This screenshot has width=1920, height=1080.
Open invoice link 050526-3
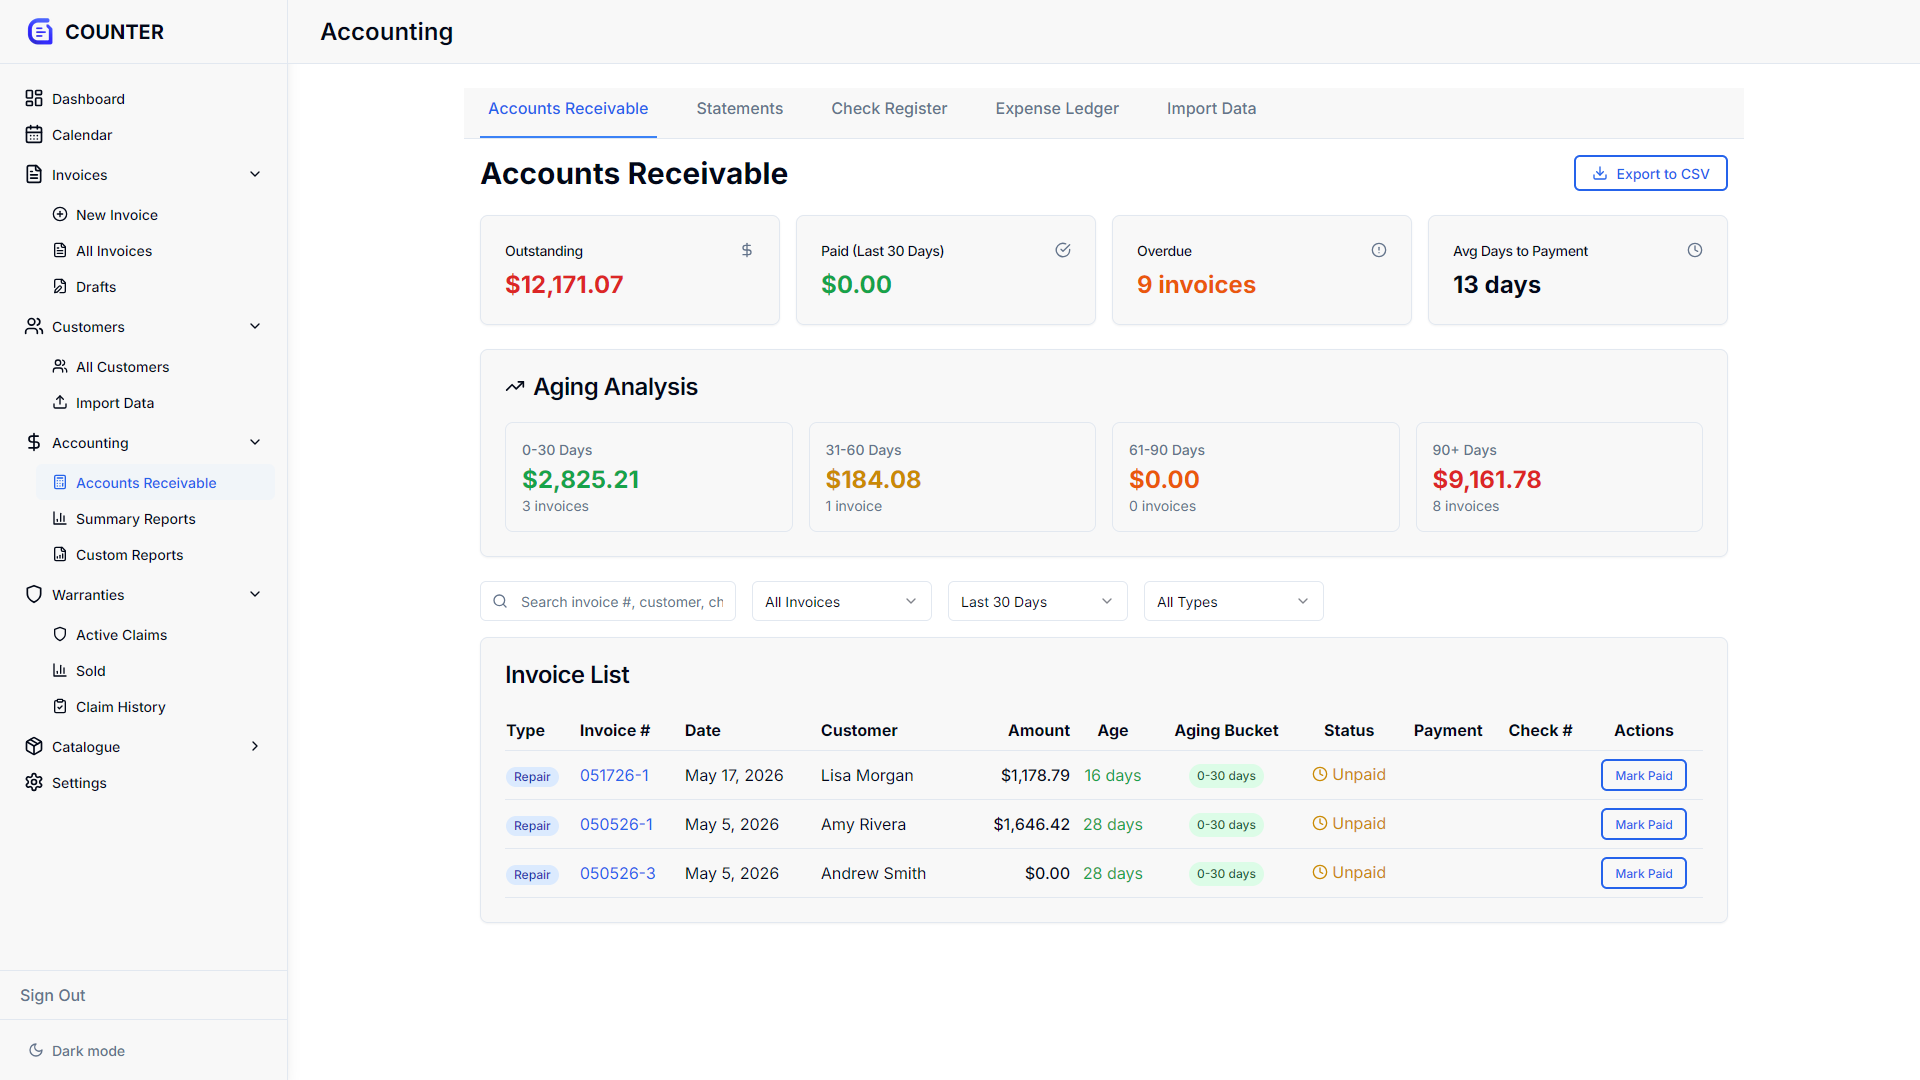click(617, 873)
